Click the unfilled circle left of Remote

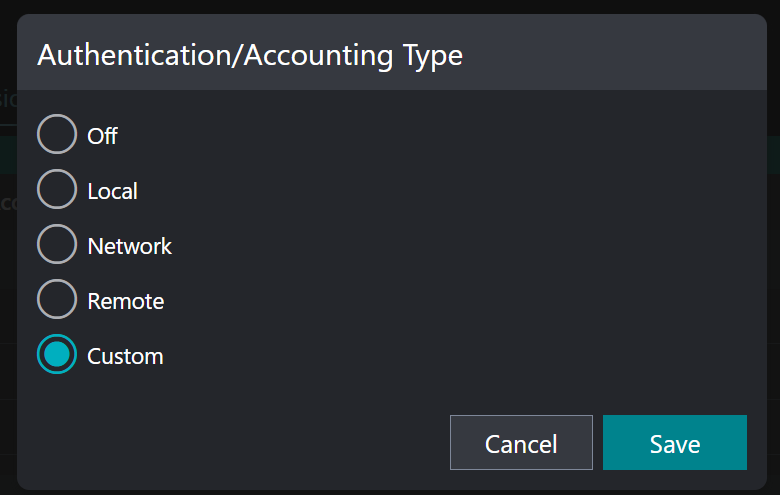(57, 300)
